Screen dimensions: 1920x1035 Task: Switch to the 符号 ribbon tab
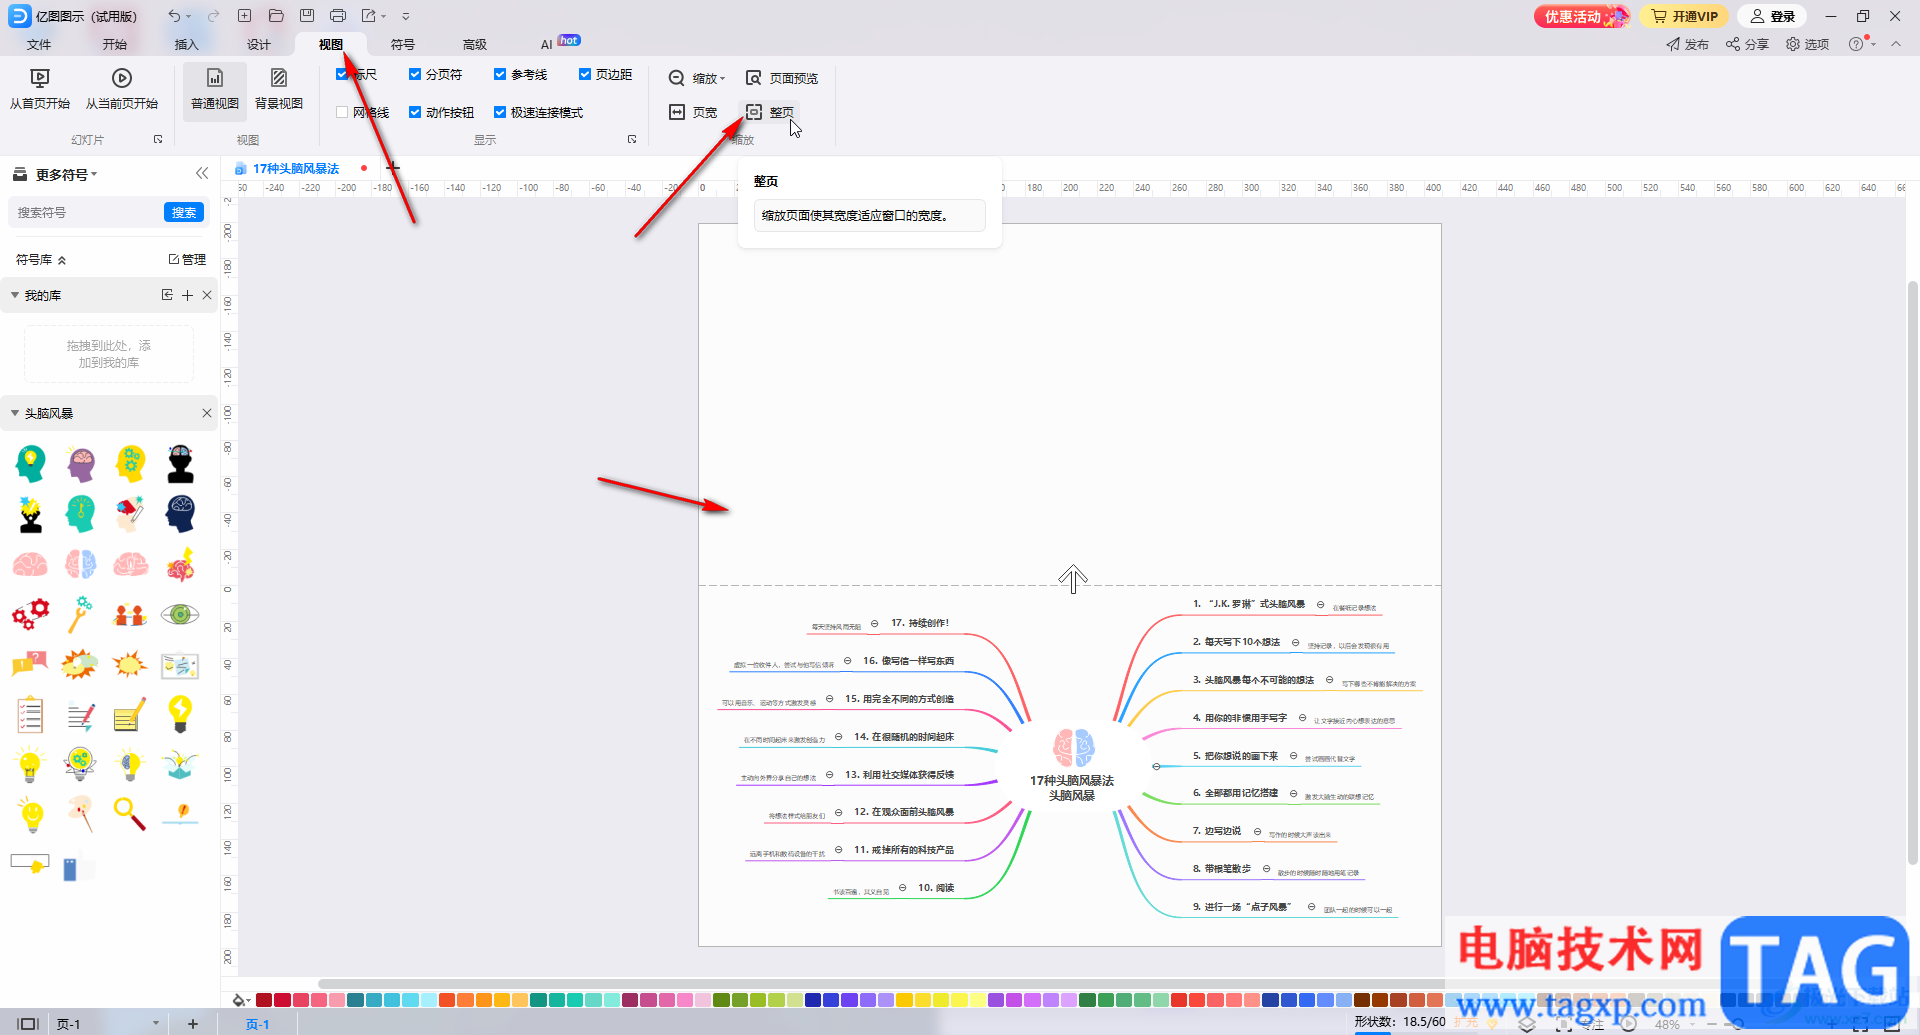403,44
